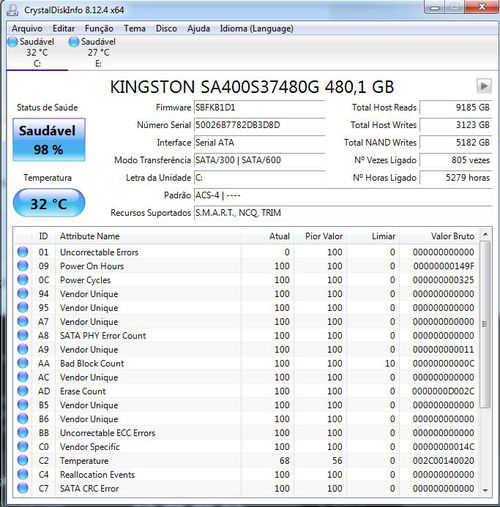This screenshot has width=500, height=507.
Task: Click the scroll down arrow of attribute list
Action: (485, 490)
